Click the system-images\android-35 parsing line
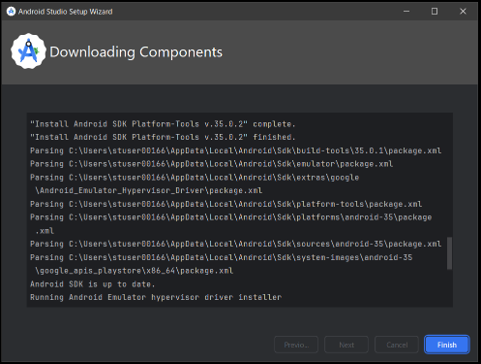This screenshot has width=481, height=364. (x=221, y=257)
